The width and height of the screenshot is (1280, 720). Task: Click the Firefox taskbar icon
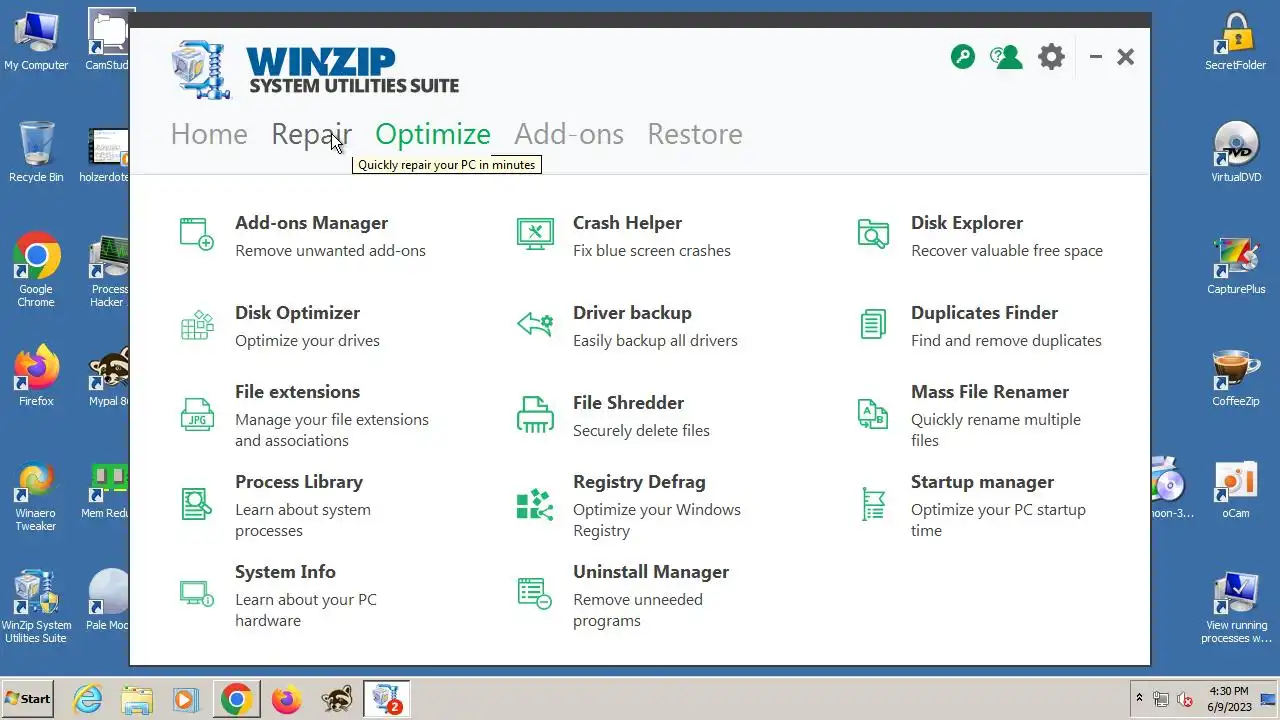286,699
